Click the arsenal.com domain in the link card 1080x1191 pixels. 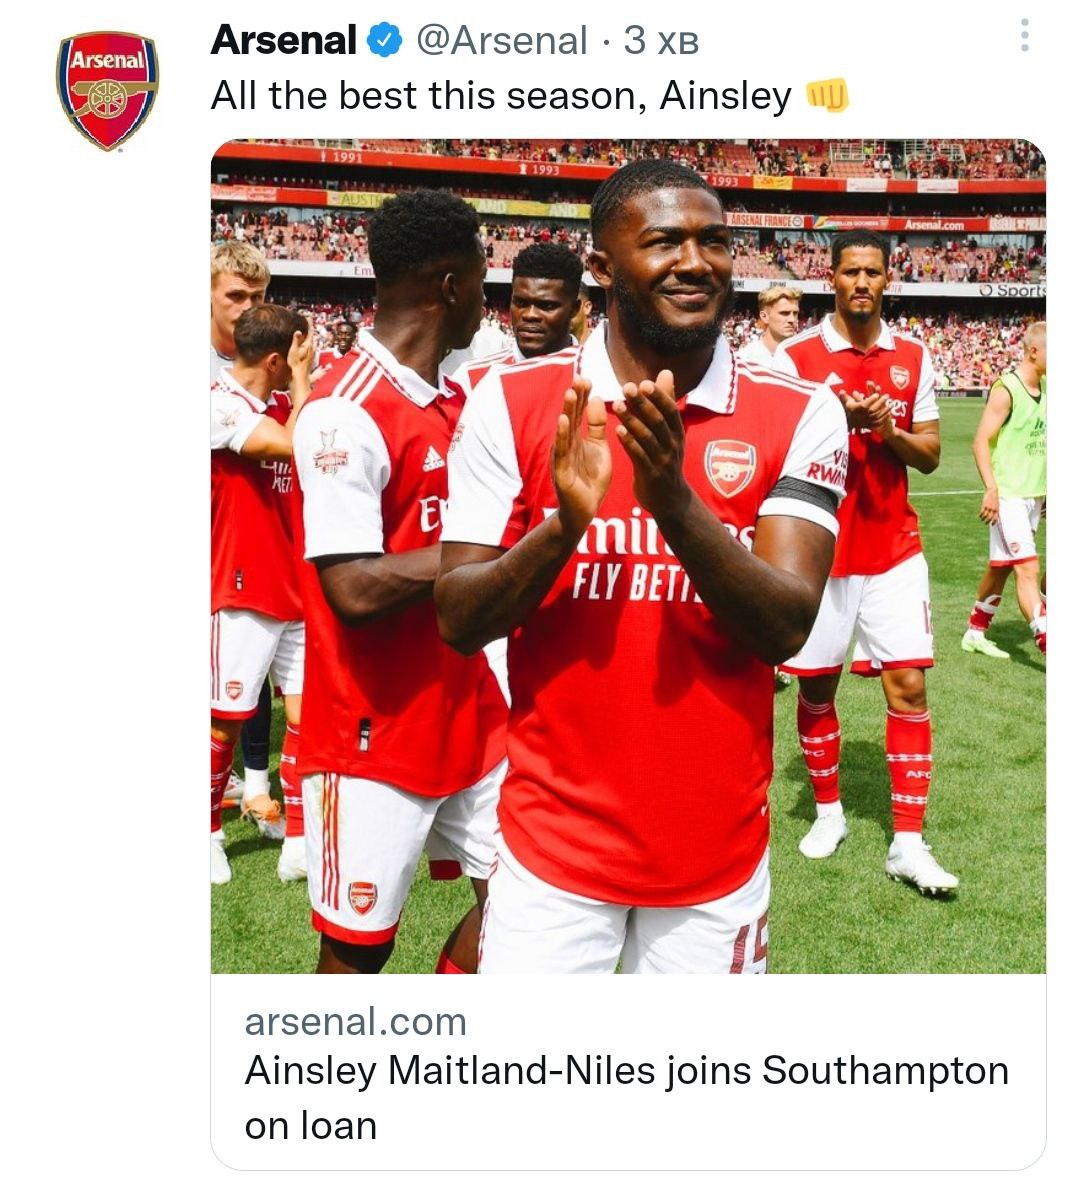[x=355, y=1021]
